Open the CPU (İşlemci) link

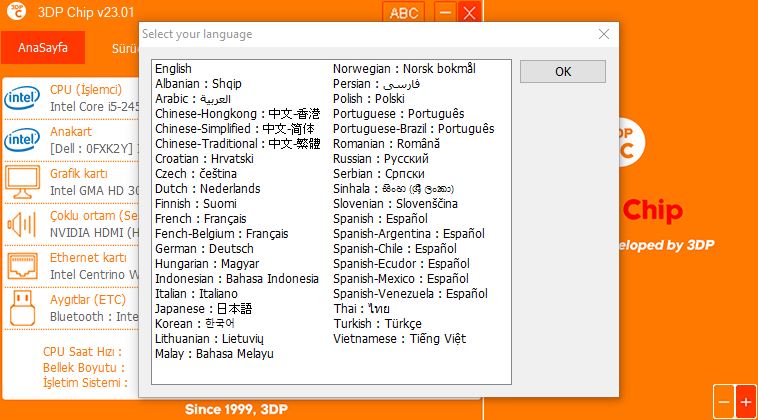tap(86, 89)
